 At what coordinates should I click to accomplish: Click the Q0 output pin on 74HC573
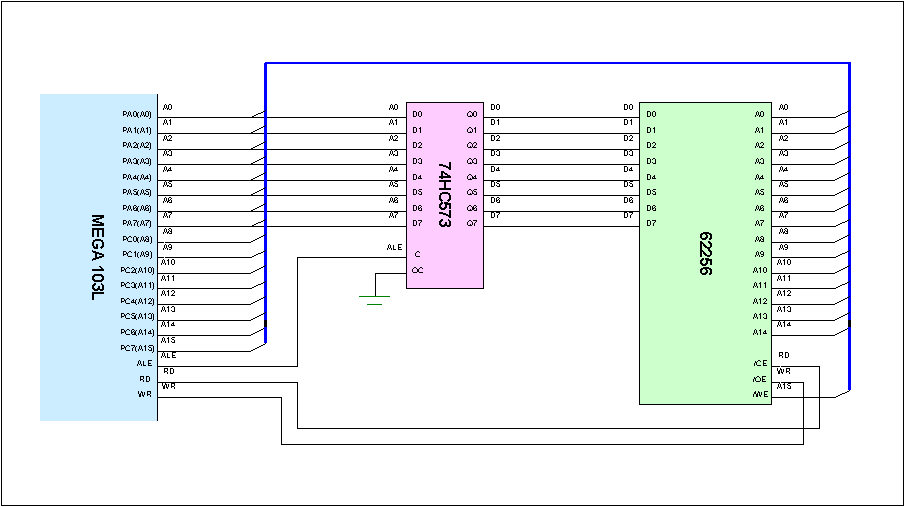[472, 114]
